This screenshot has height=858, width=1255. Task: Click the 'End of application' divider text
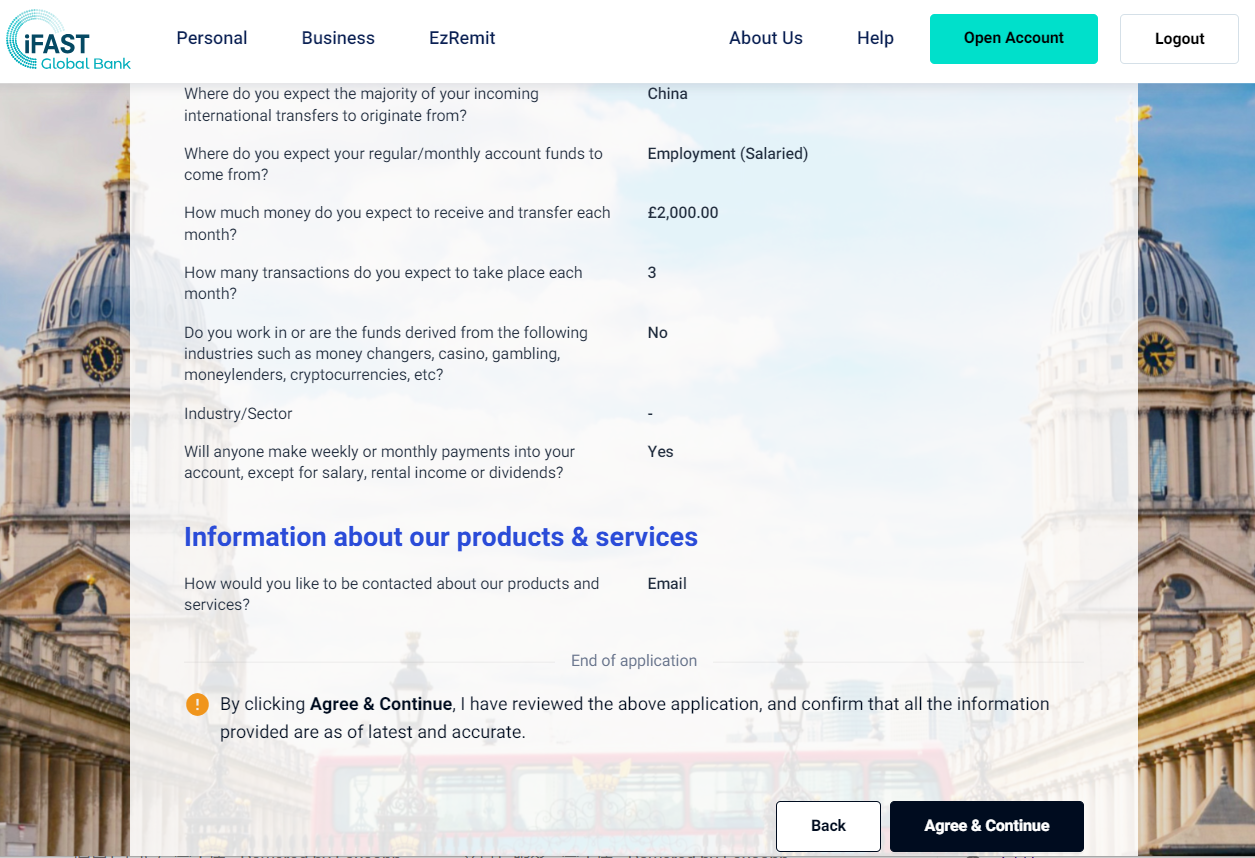click(633, 661)
